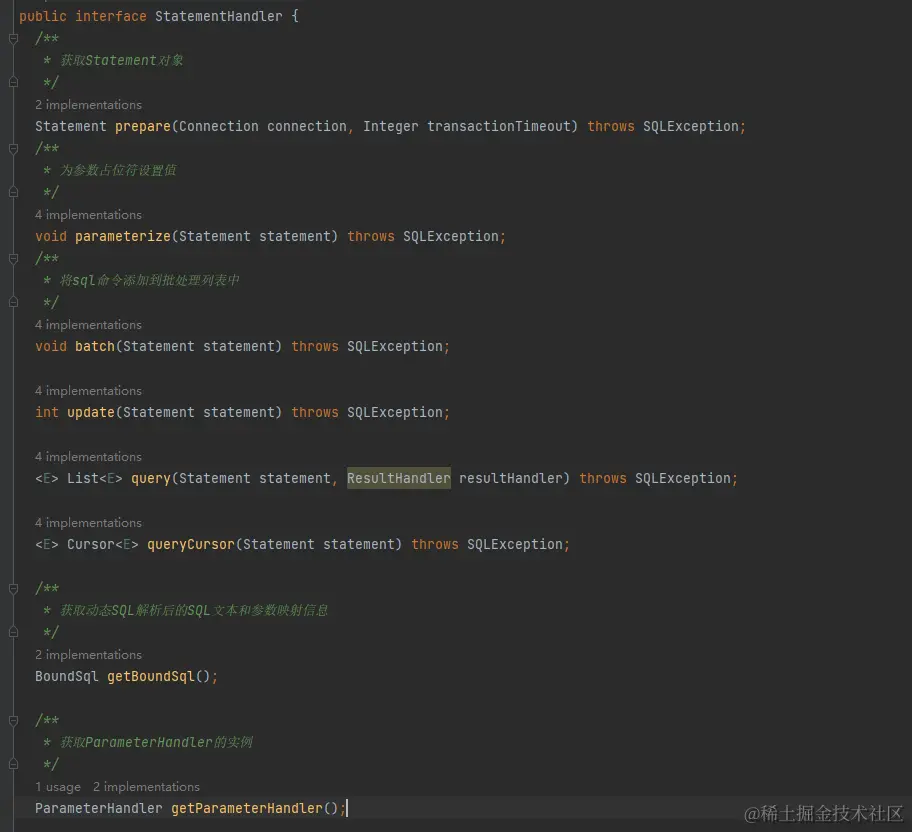Click the '1 usage' hint above getParameterHandler
This screenshot has width=912, height=832.
coord(58,787)
